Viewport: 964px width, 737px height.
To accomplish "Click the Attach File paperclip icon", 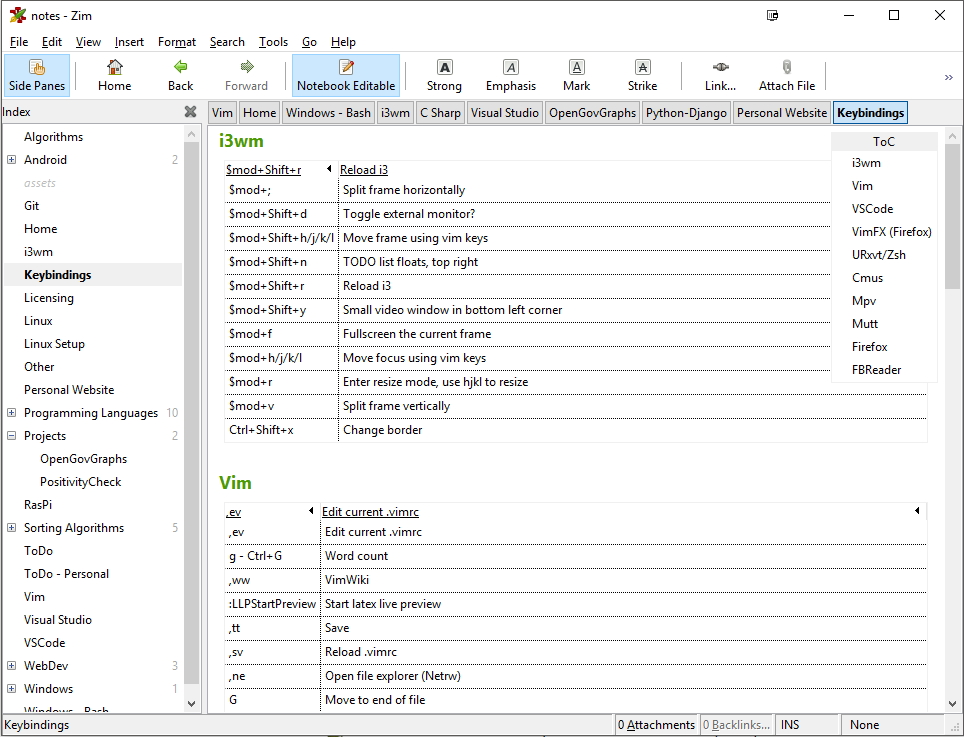I will click(x=787, y=75).
